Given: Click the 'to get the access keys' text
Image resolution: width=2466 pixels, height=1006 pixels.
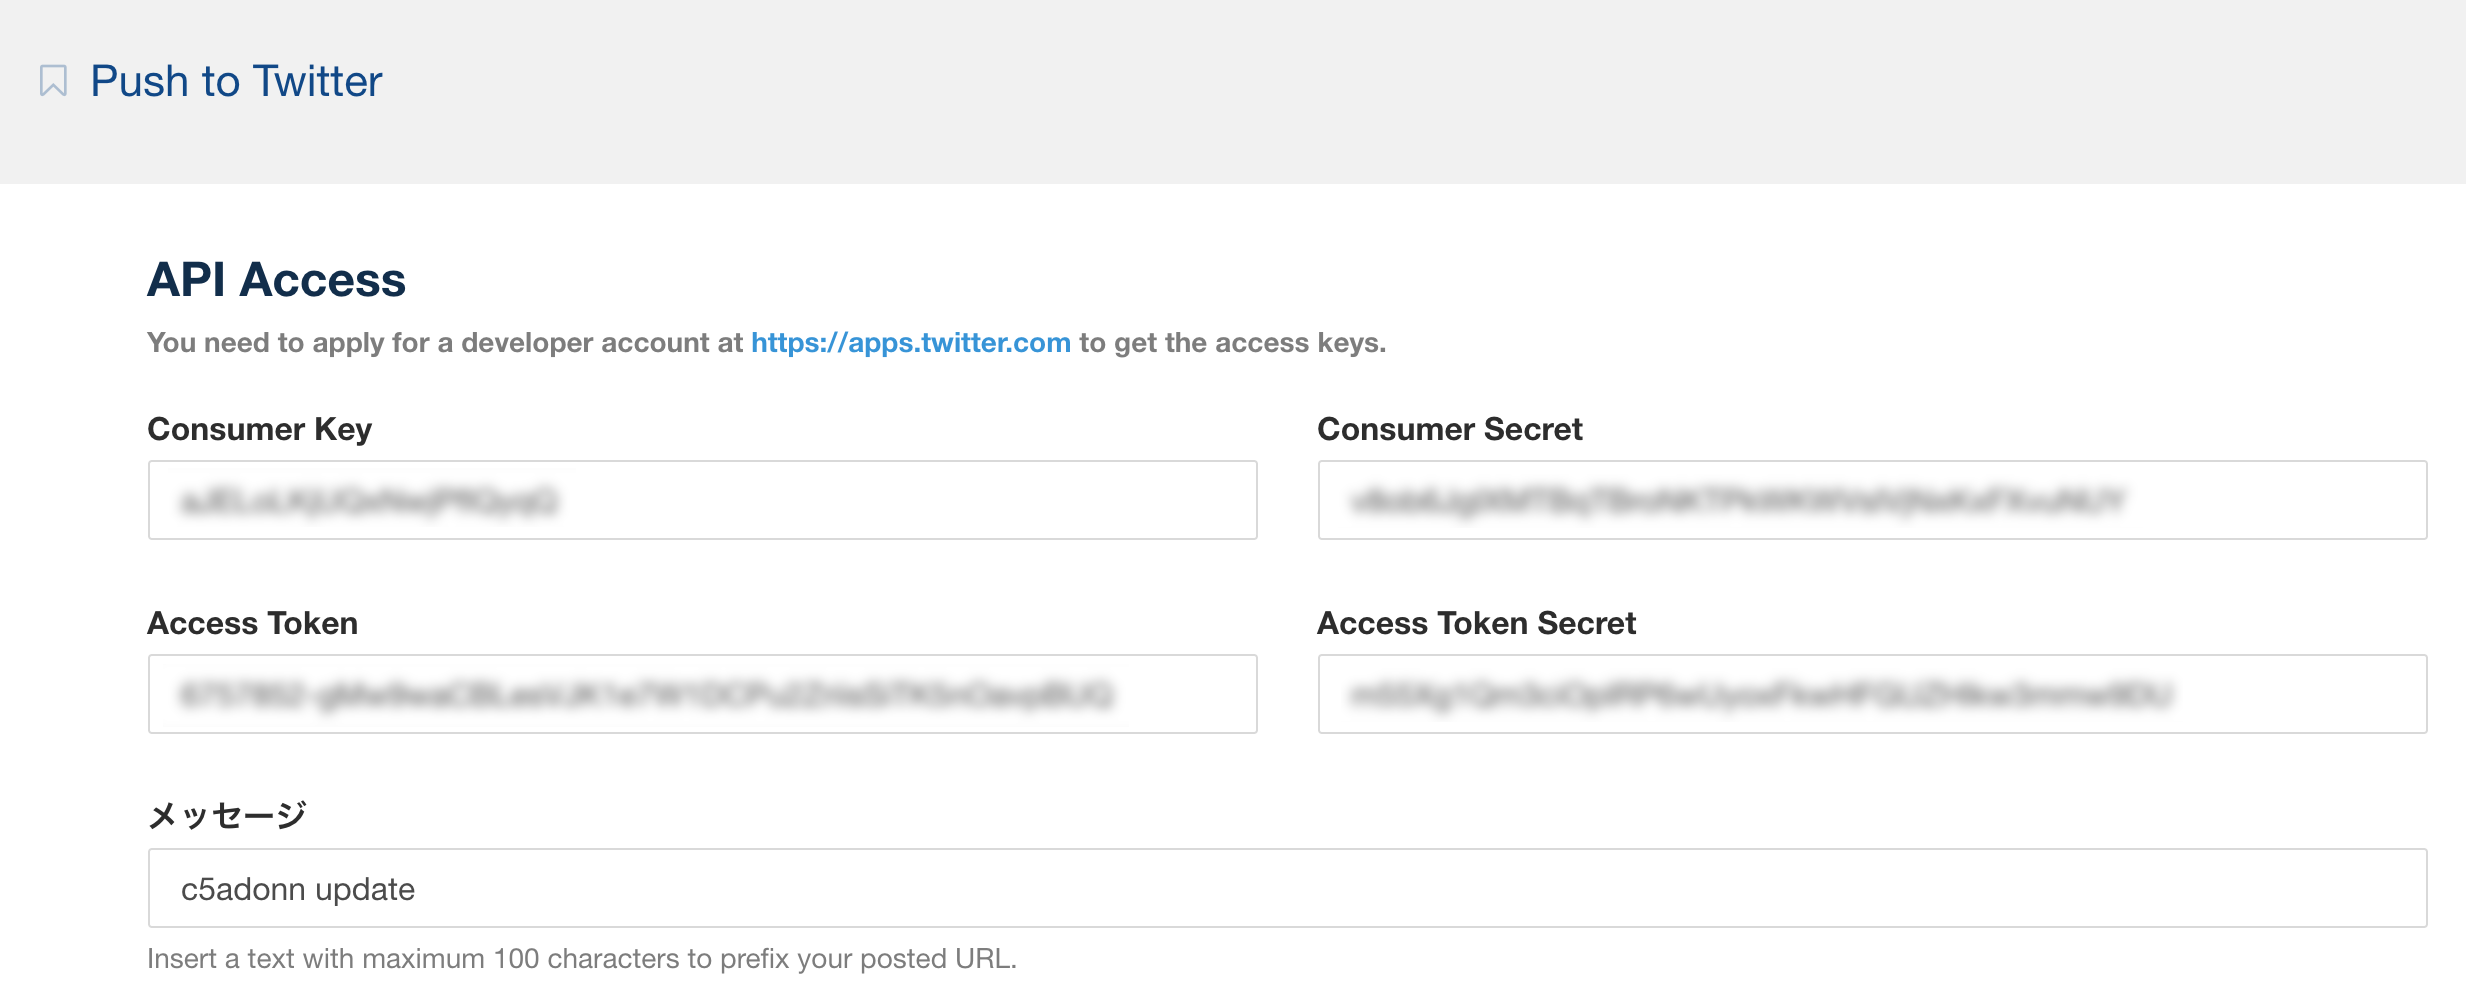Looking at the screenshot, I should pos(1232,343).
